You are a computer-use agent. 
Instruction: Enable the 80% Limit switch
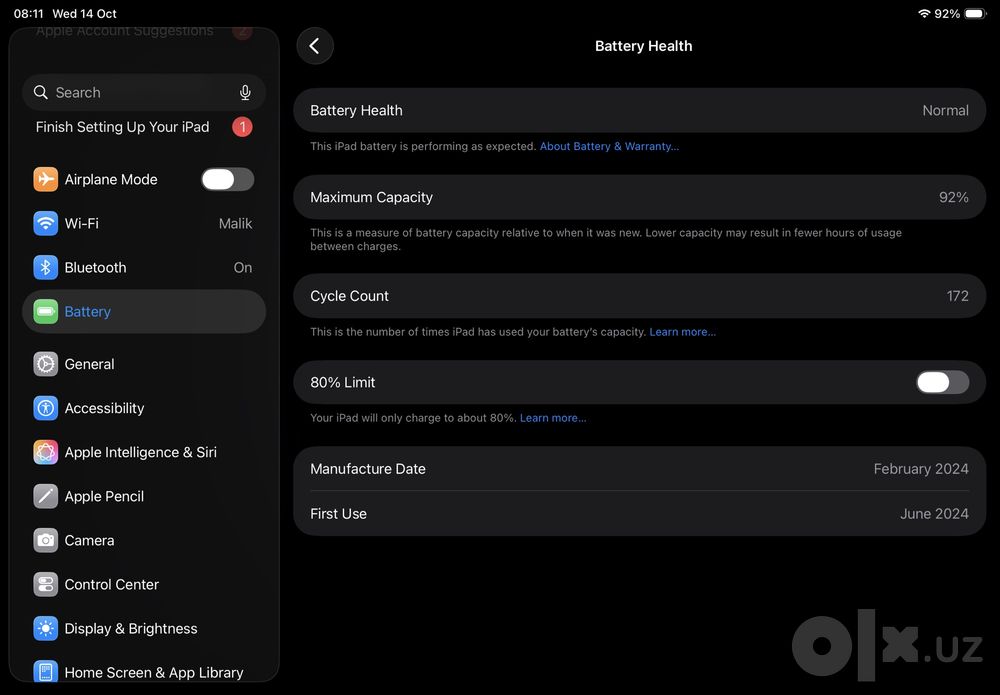point(943,382)
